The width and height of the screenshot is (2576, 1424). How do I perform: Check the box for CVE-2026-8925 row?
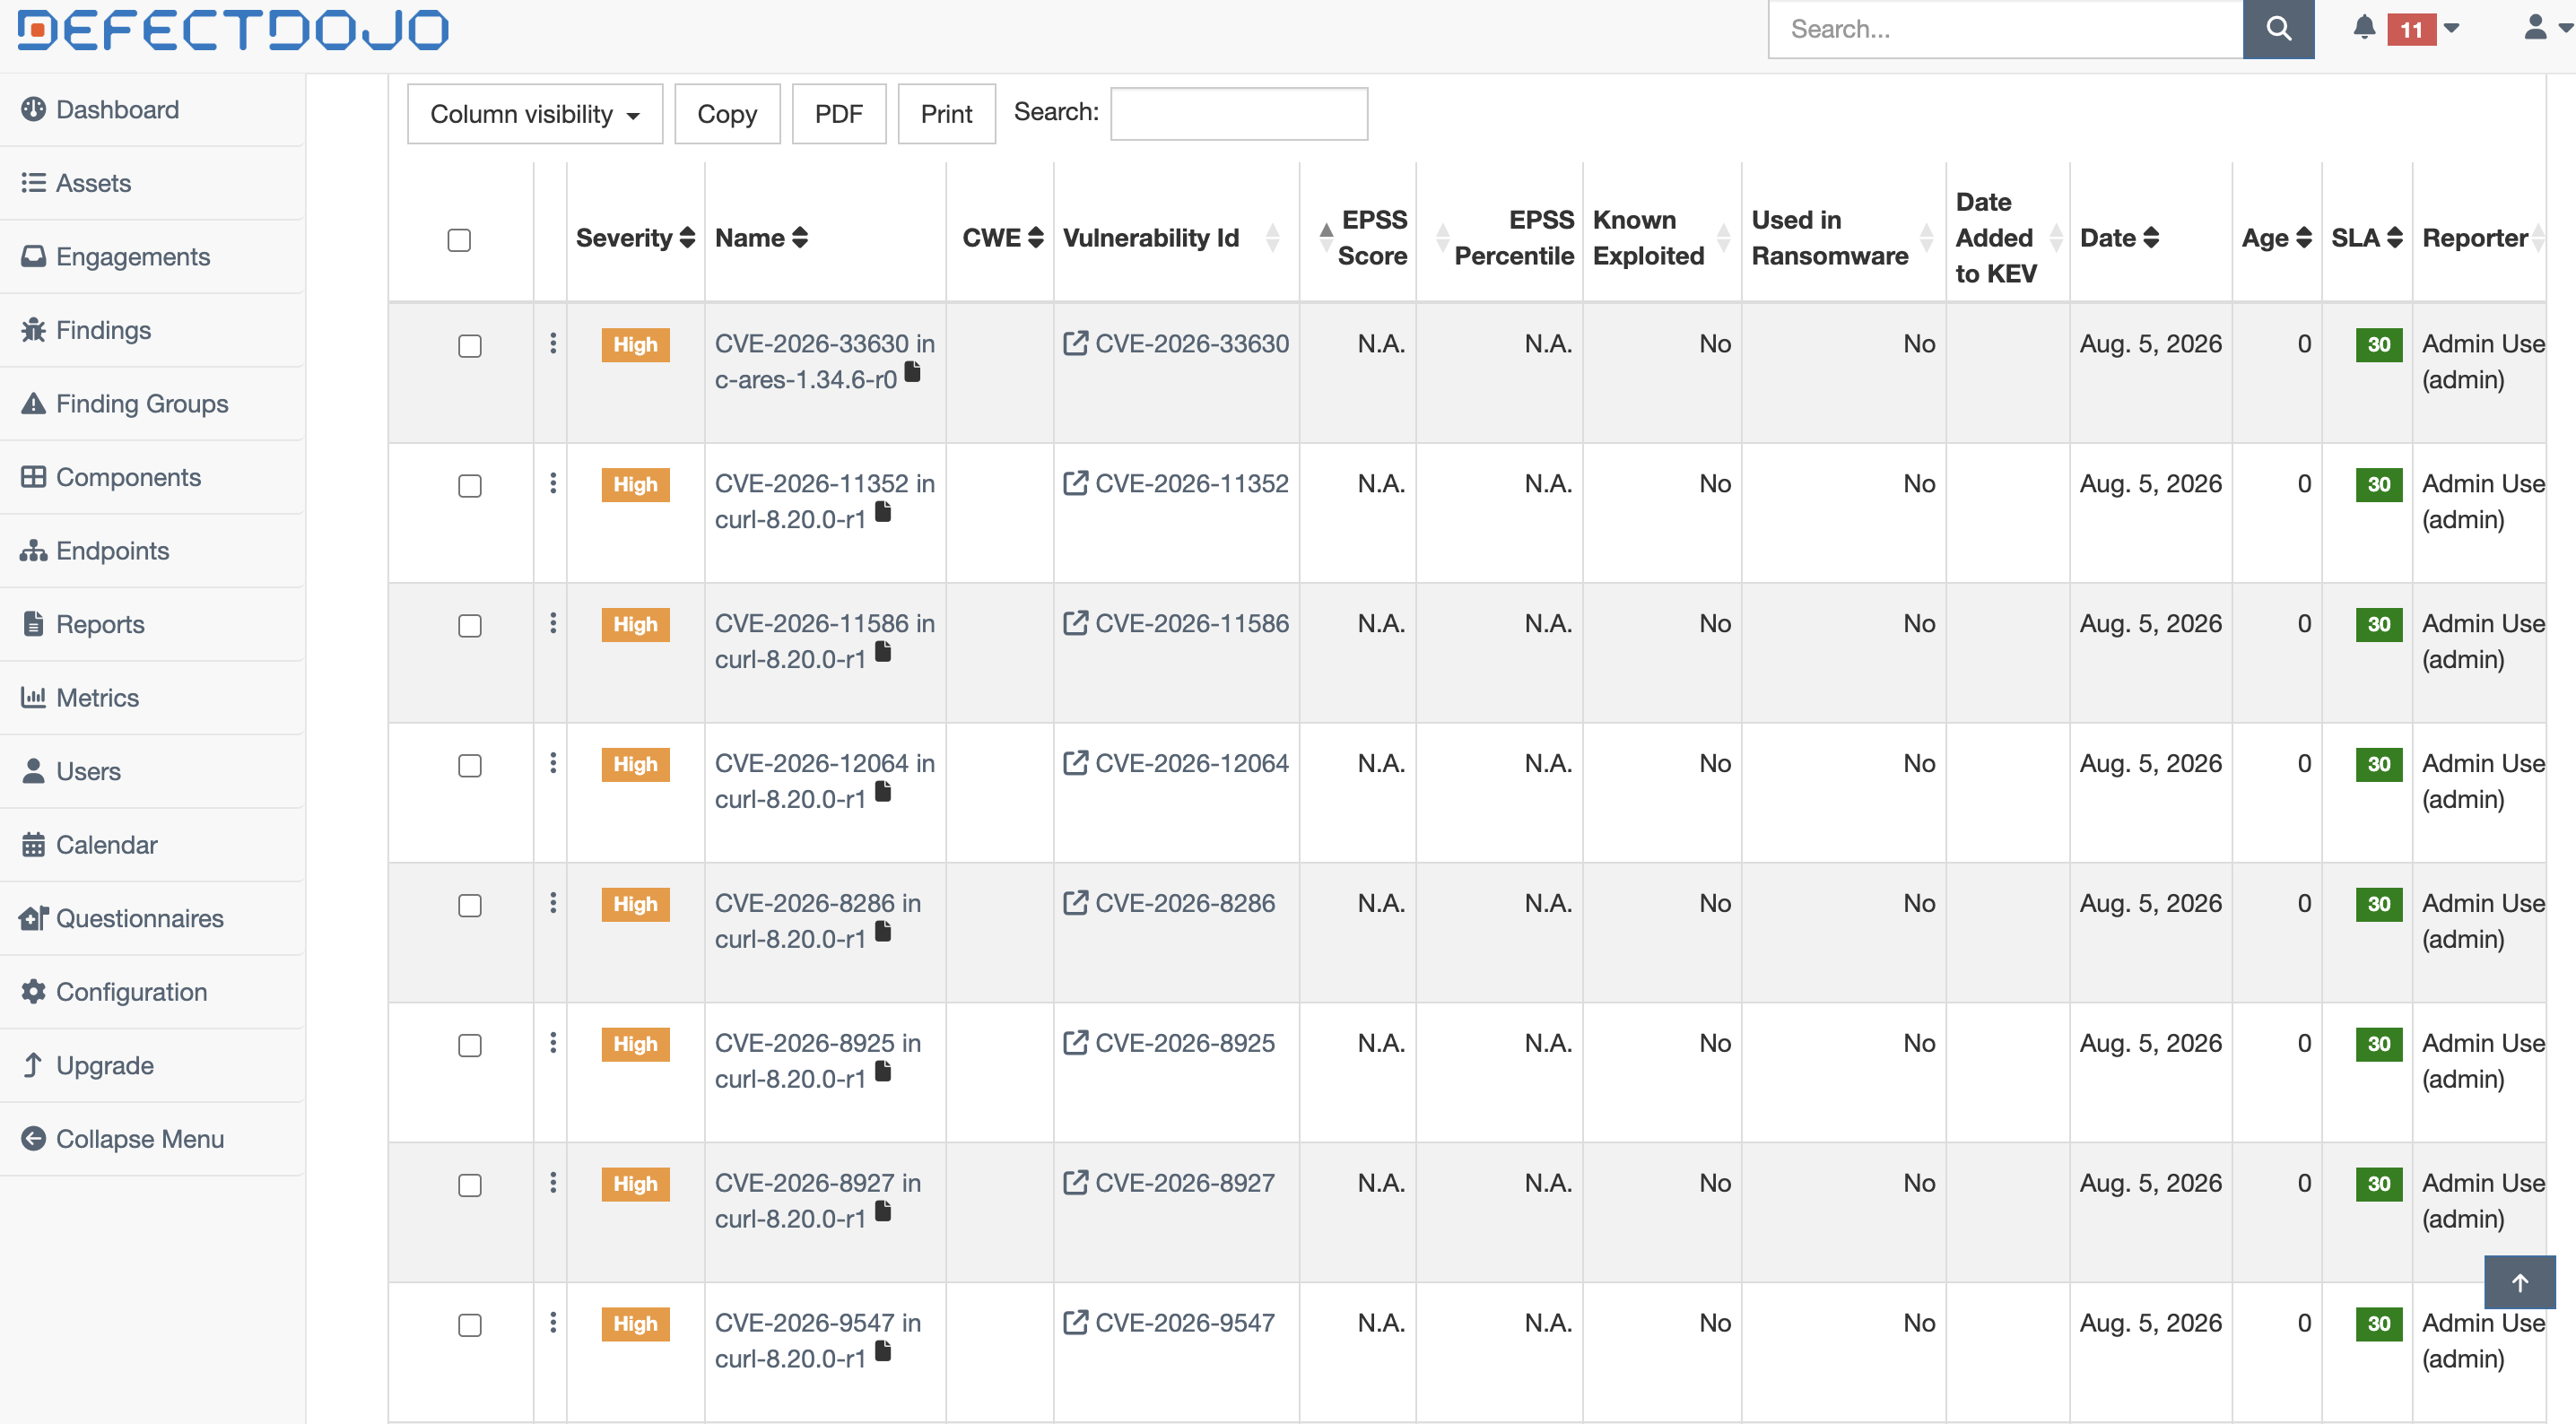pos(470,1046)
